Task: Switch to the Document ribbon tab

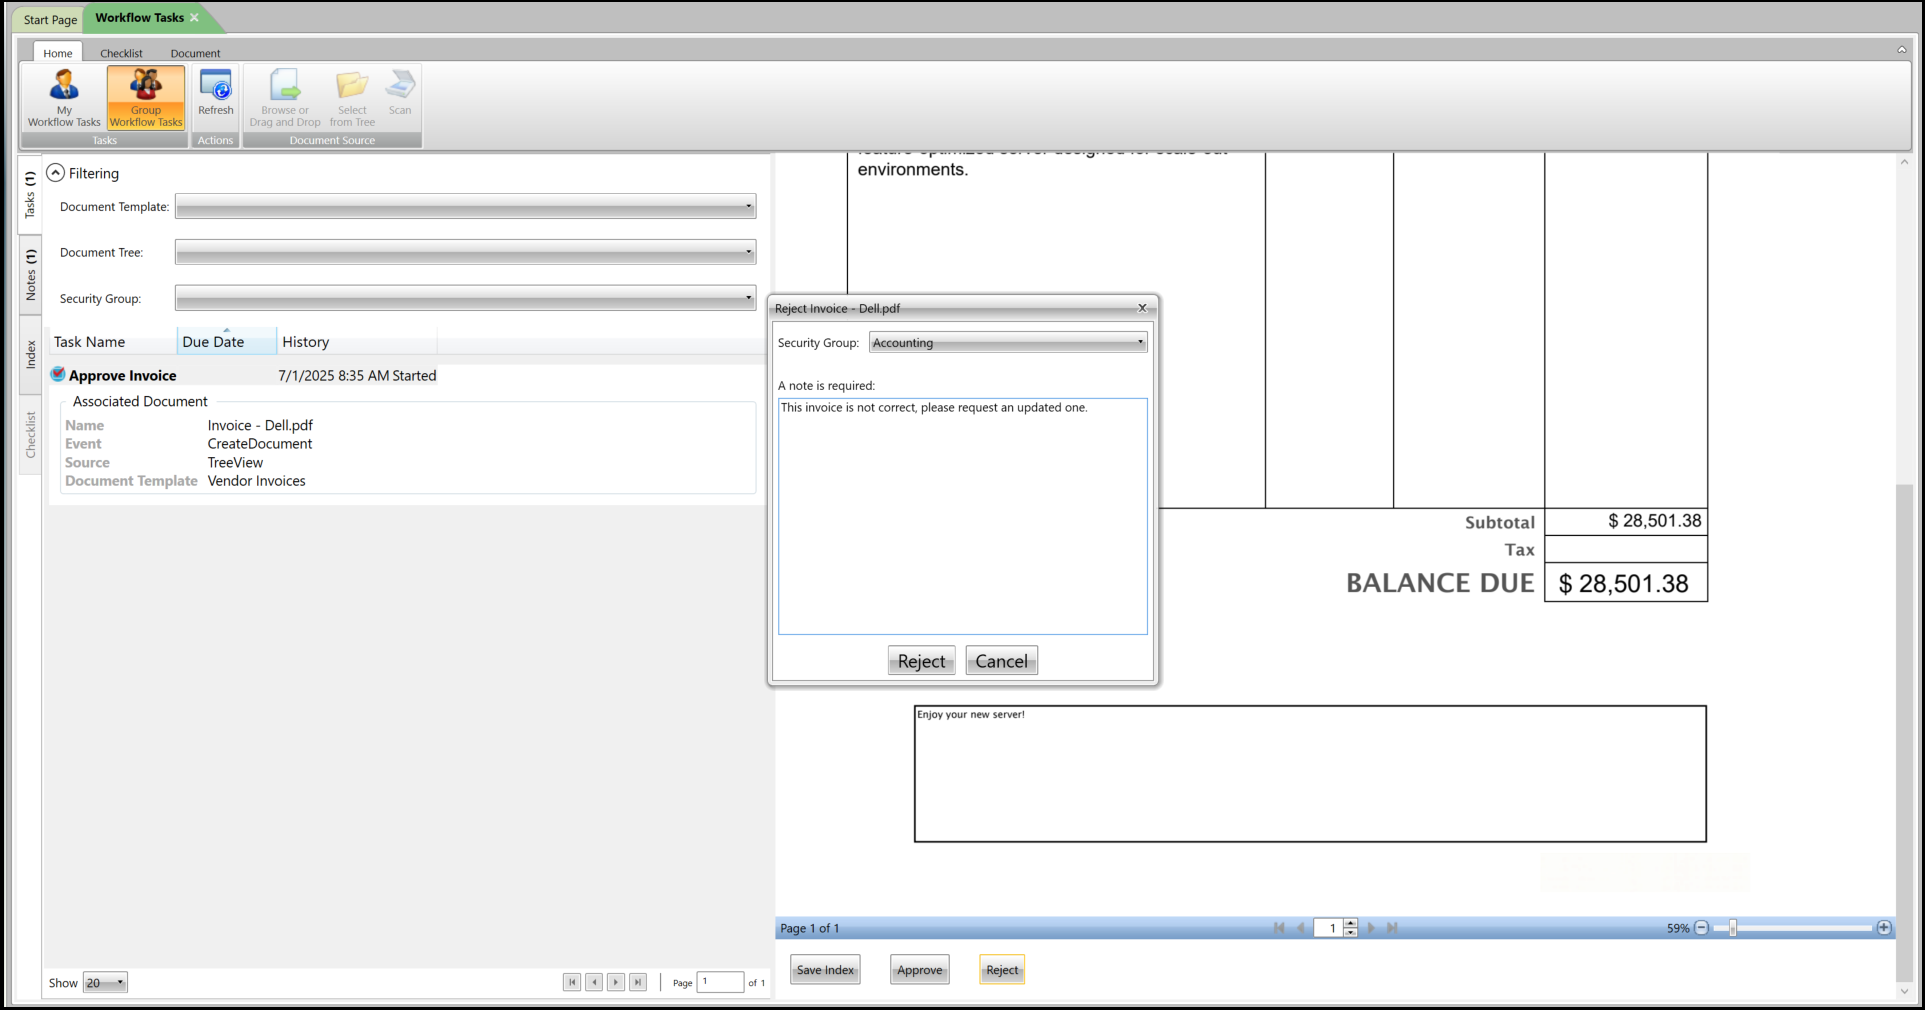Action: 195,53
